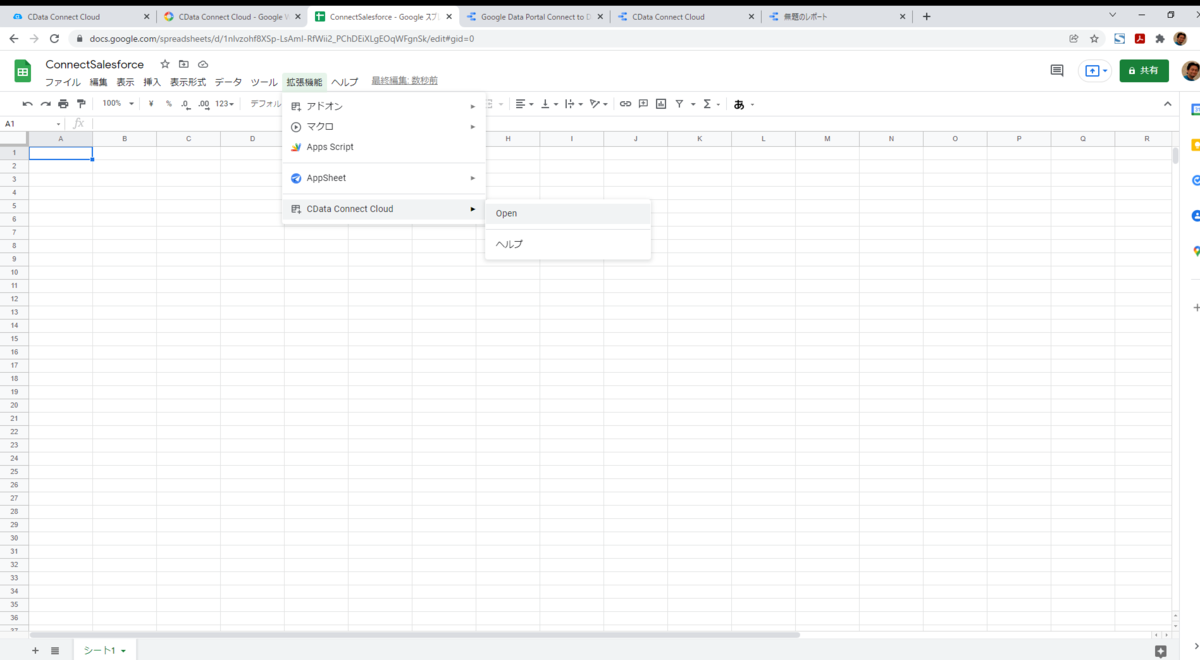1200x660 pixels.
Task: Redo the action in the toolbar
Action: coord(46,104)
